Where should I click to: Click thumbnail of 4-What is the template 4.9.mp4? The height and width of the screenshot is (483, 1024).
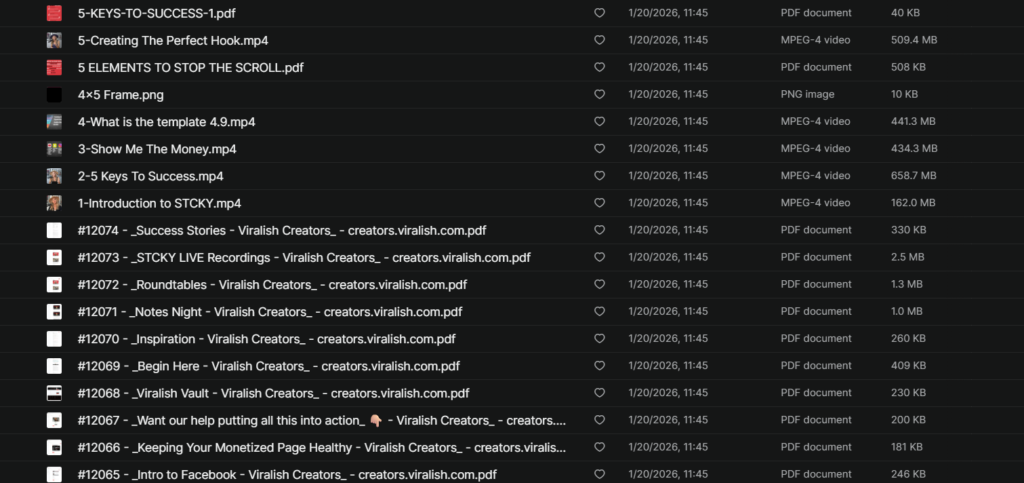coord(54,122)
